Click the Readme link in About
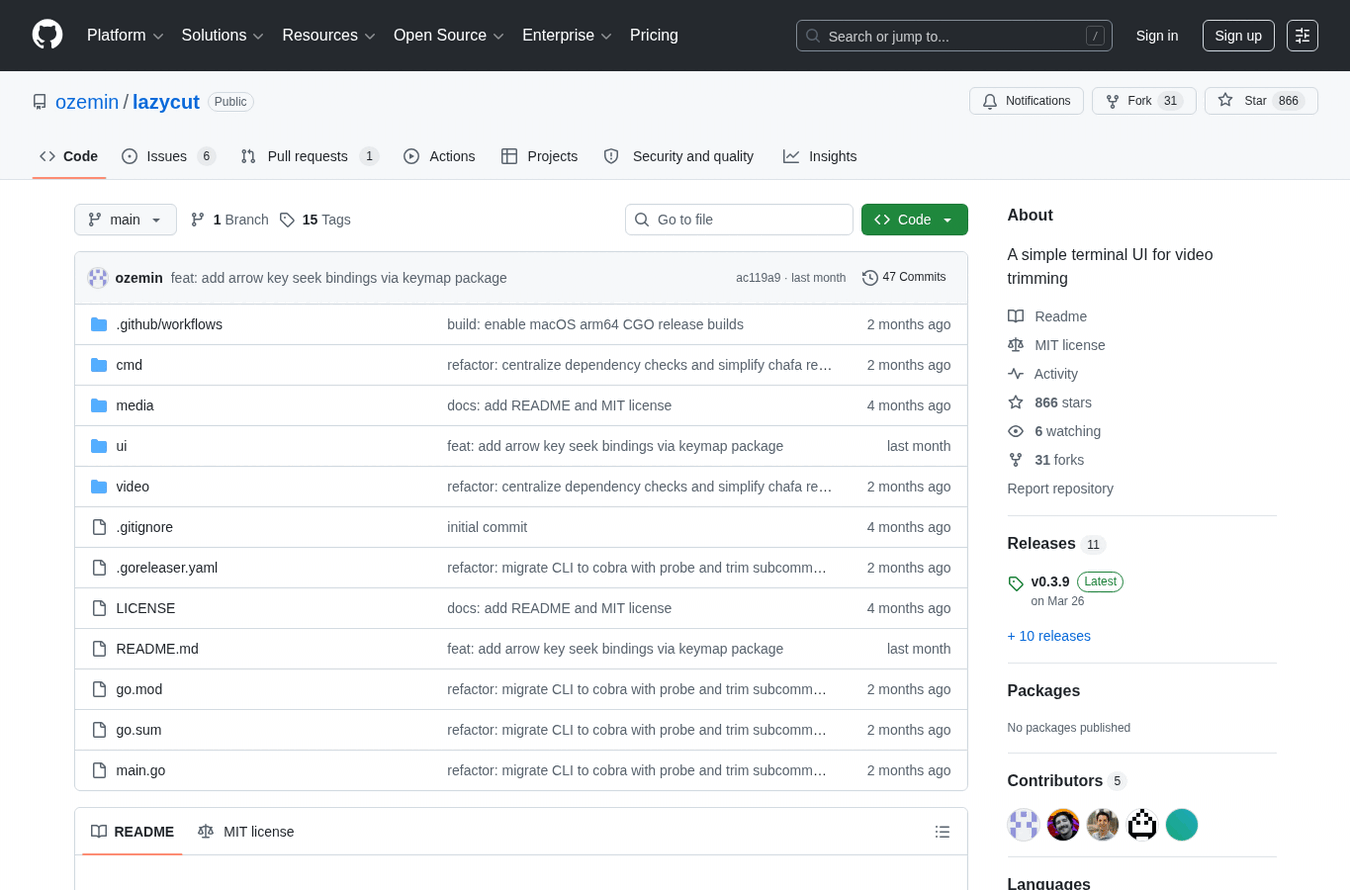Screen dimensions: 1350x890 tap(1047, 316)
